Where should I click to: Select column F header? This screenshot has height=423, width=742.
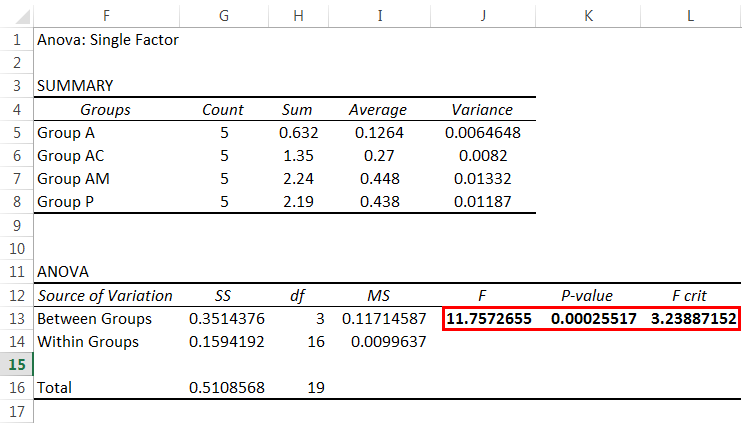106,16
